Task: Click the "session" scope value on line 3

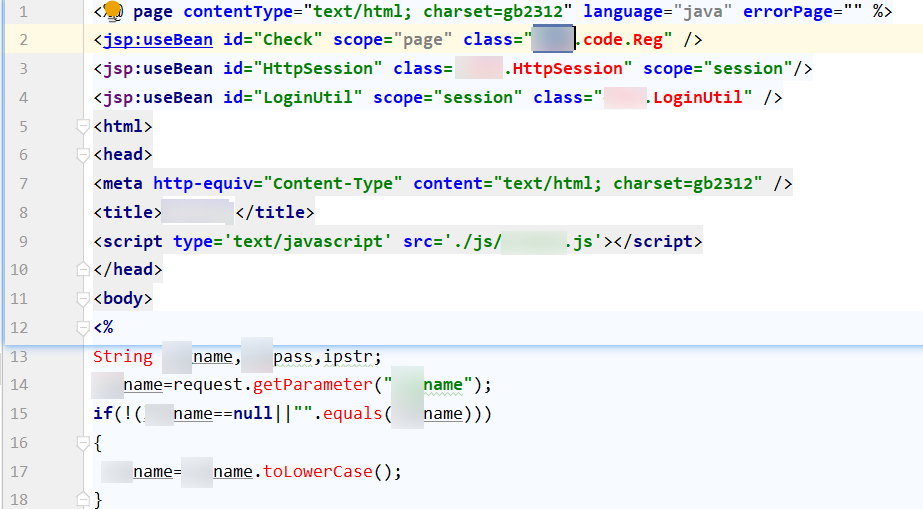Action: 748,68
